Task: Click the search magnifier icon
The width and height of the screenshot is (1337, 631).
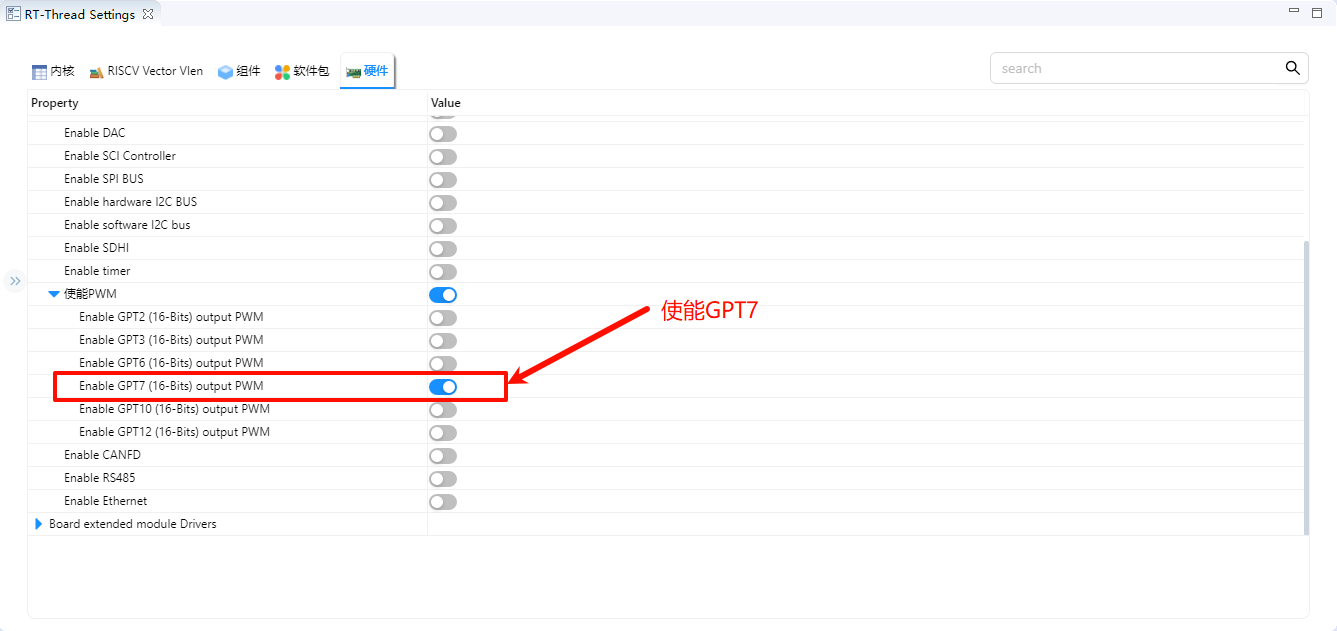Action: point(1292,68)
